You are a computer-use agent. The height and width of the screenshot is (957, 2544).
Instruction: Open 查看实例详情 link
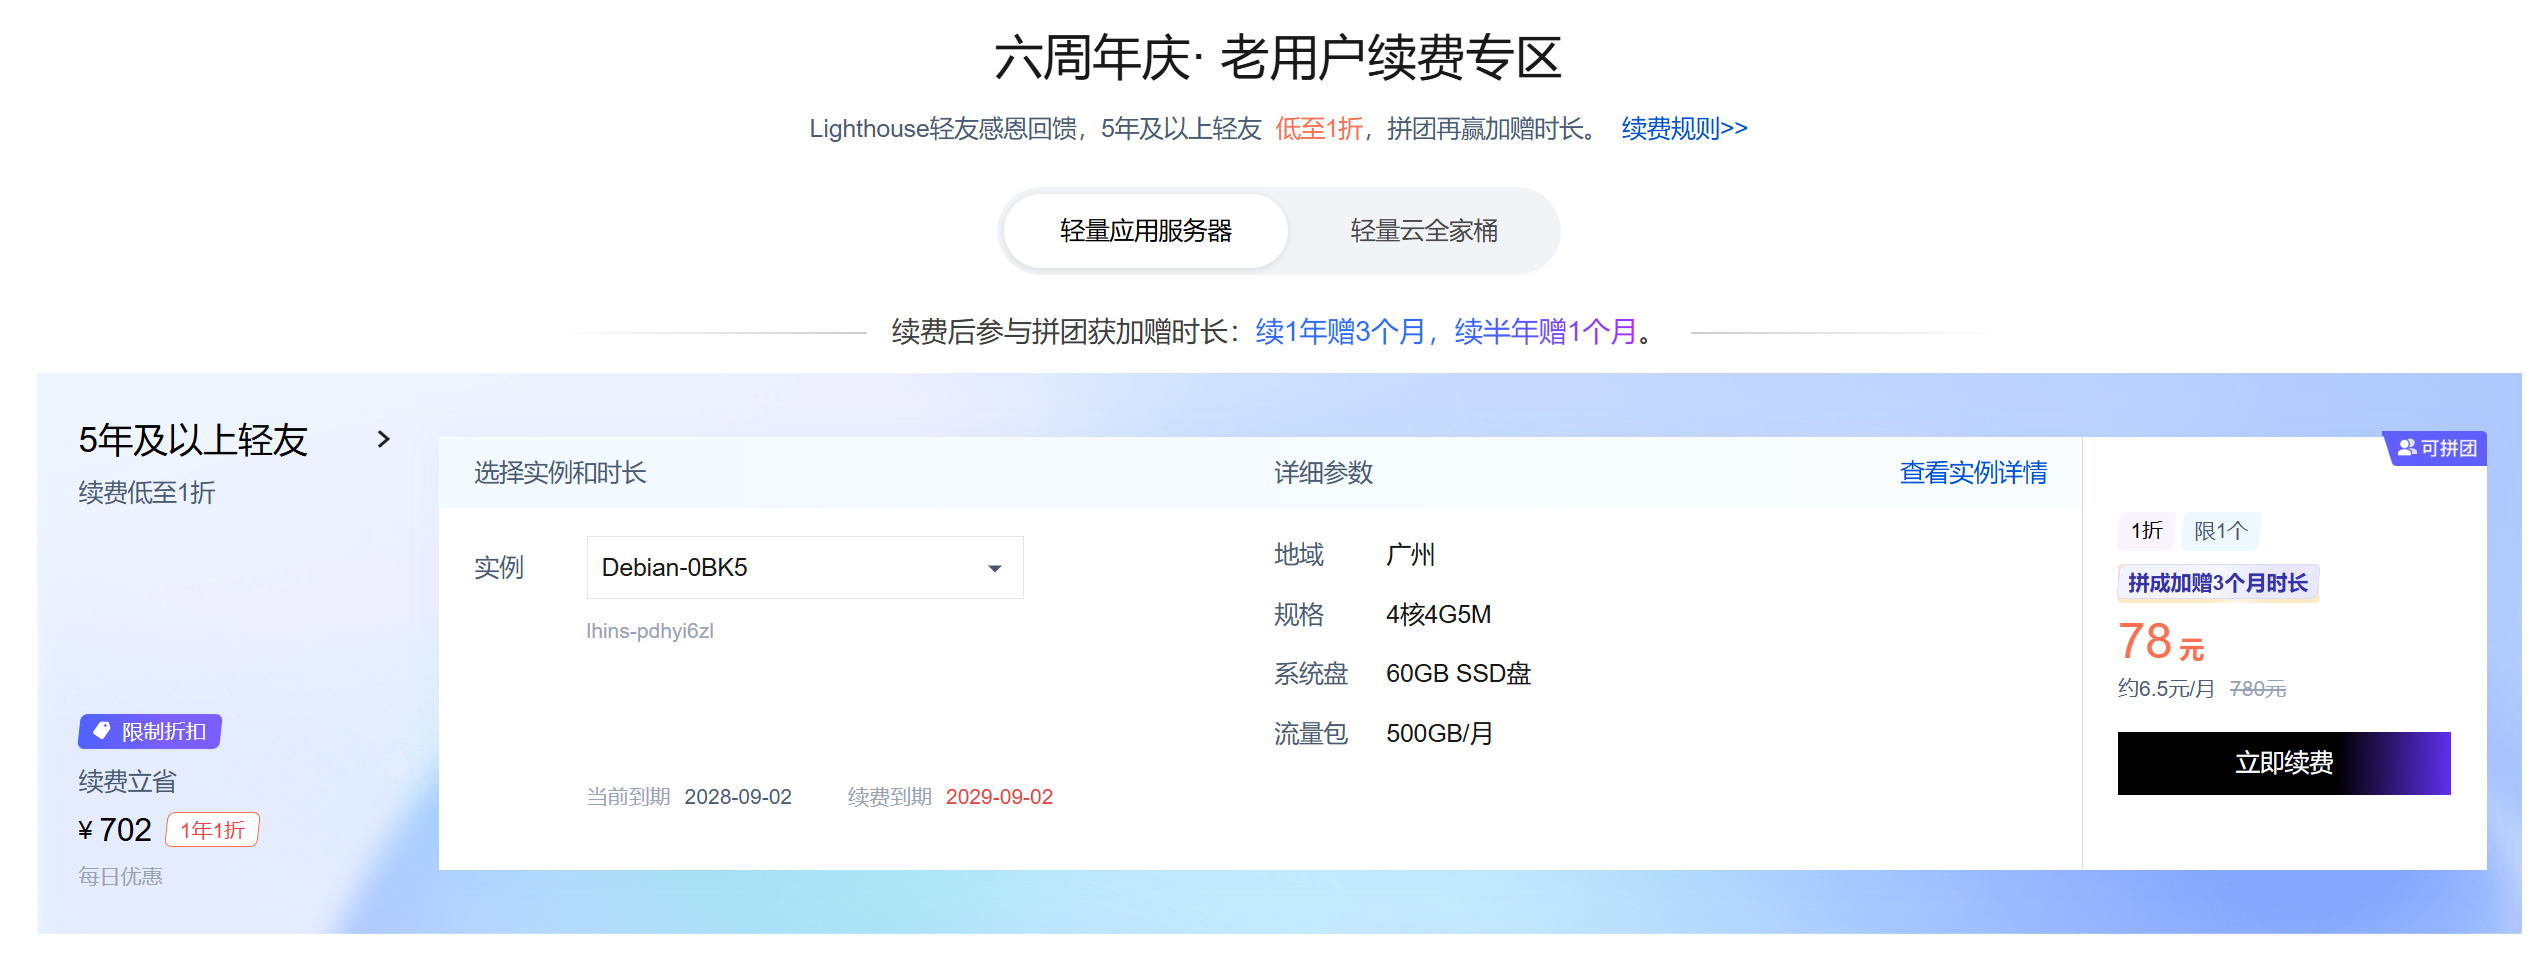pos(1972,472)
